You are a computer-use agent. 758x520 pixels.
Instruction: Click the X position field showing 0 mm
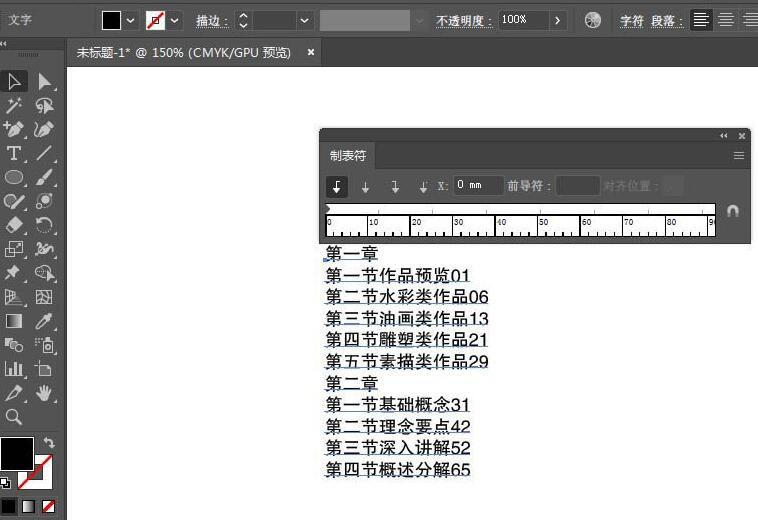(x=479, y=185)
